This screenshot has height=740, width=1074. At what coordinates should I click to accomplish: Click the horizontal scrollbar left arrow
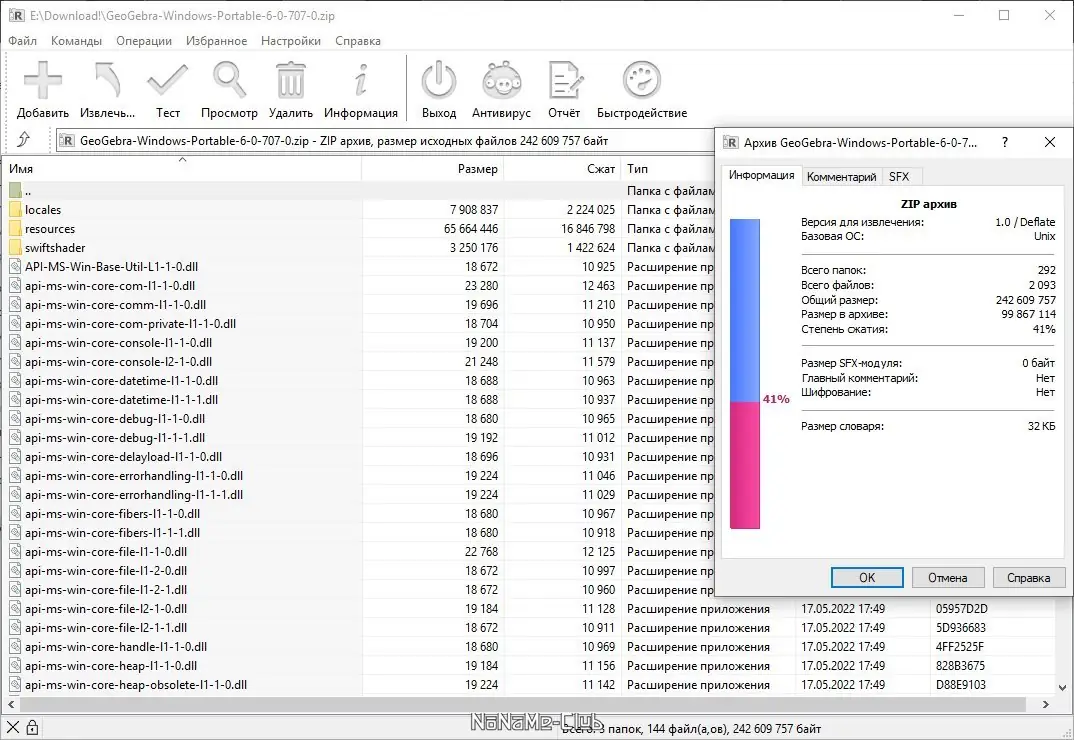(x=11, y=704)
